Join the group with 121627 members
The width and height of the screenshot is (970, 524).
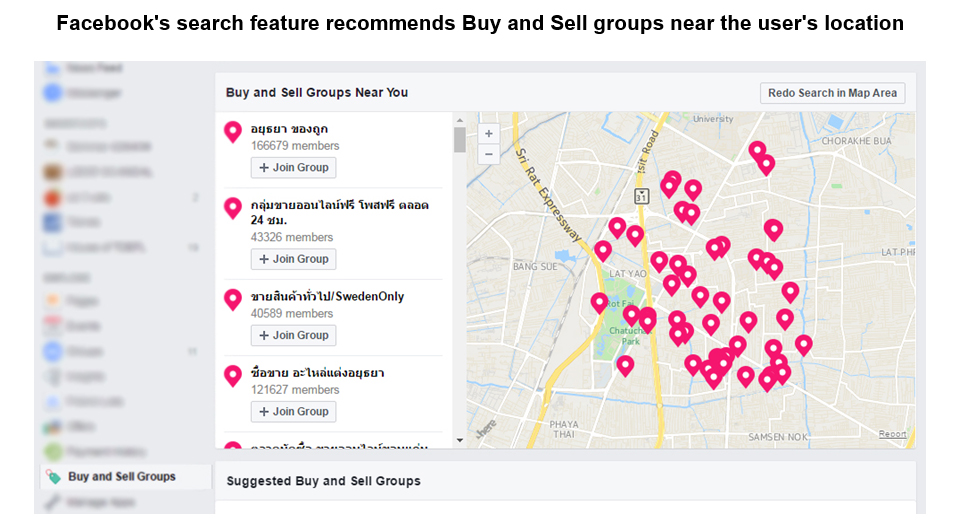(x=293, y=411)
